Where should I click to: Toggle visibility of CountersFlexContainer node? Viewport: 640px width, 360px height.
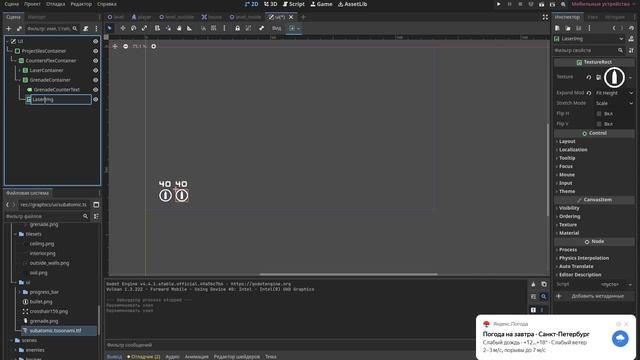[96, 61]
